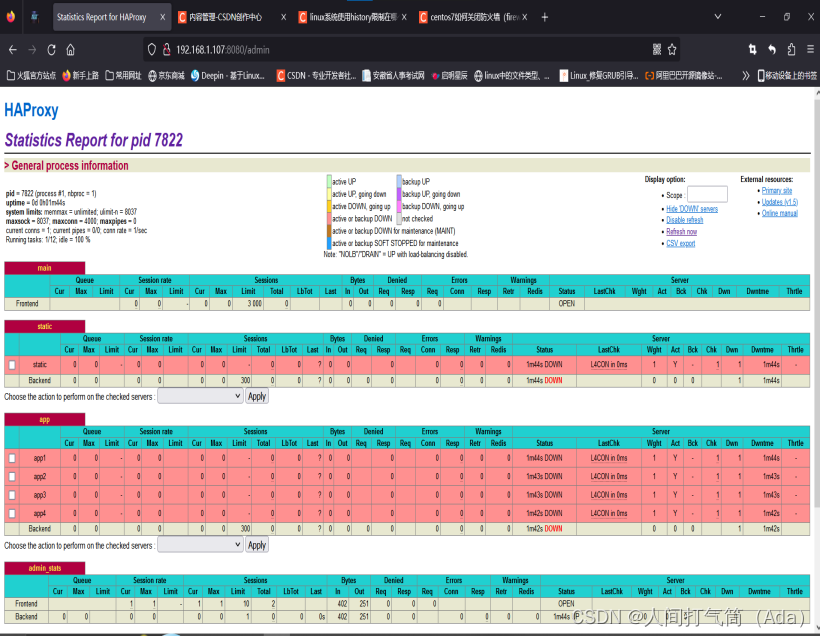Open the extensions toolbar icon

(791, 50)
